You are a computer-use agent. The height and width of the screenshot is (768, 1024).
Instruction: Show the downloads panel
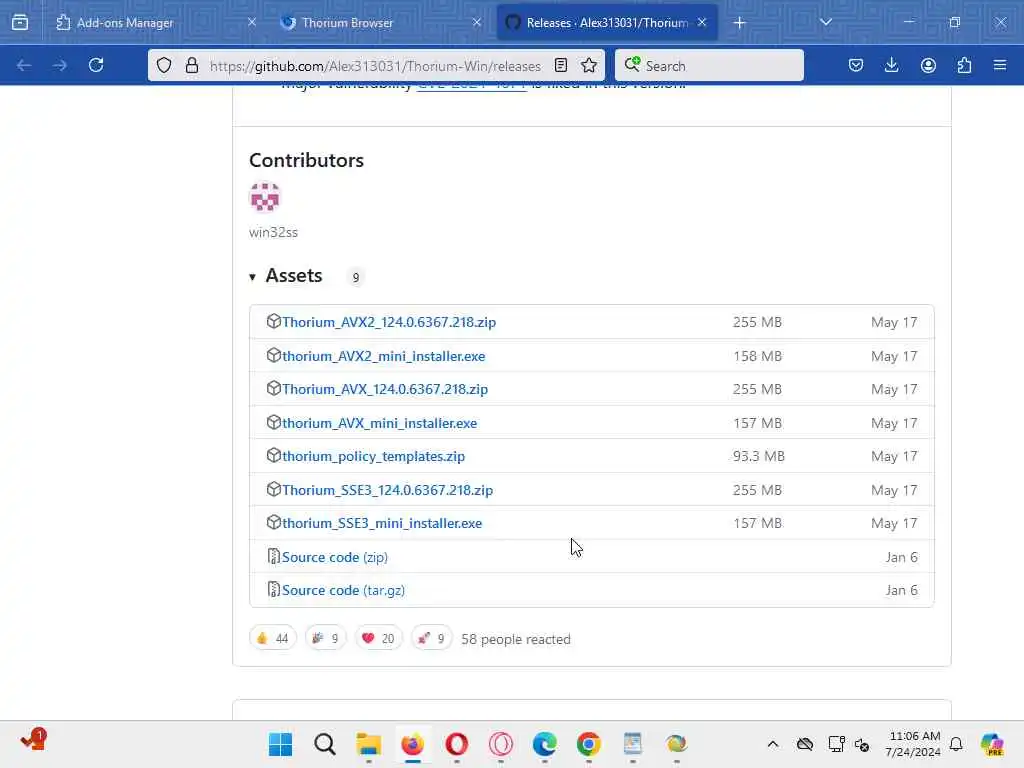coord(891,65)
